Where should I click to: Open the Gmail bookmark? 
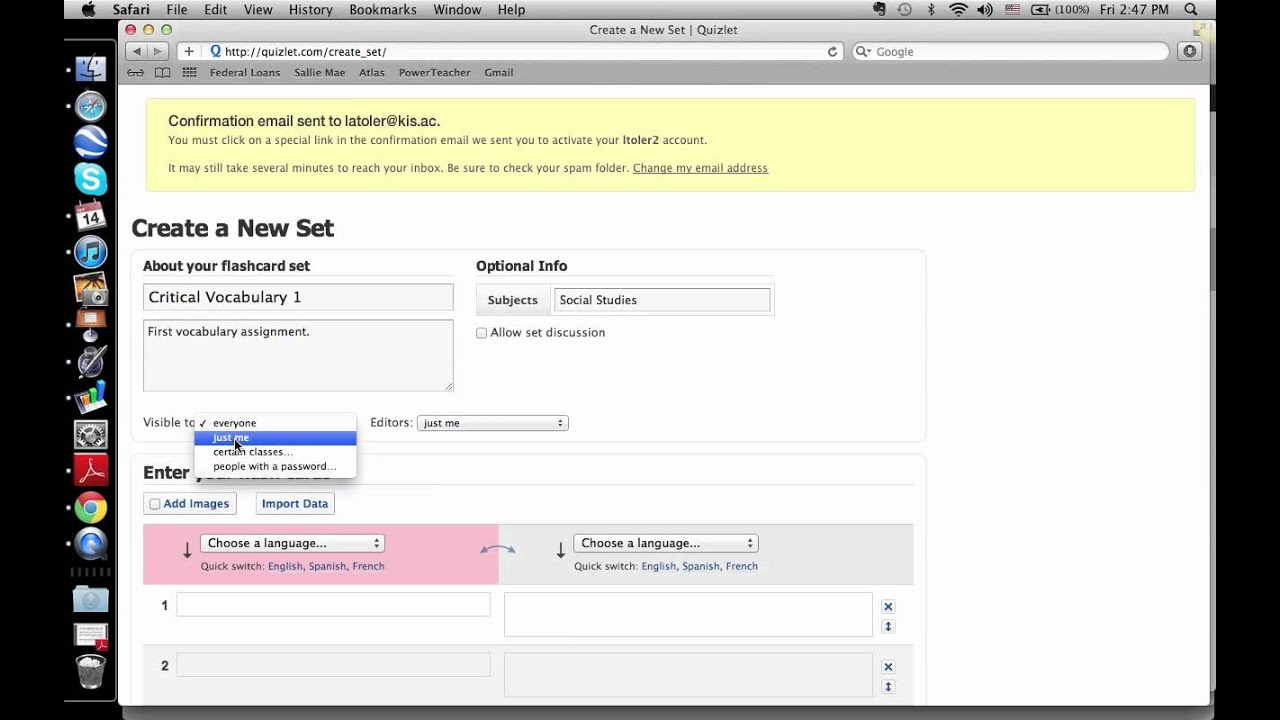pyautogui.click(x=498, y=72)
